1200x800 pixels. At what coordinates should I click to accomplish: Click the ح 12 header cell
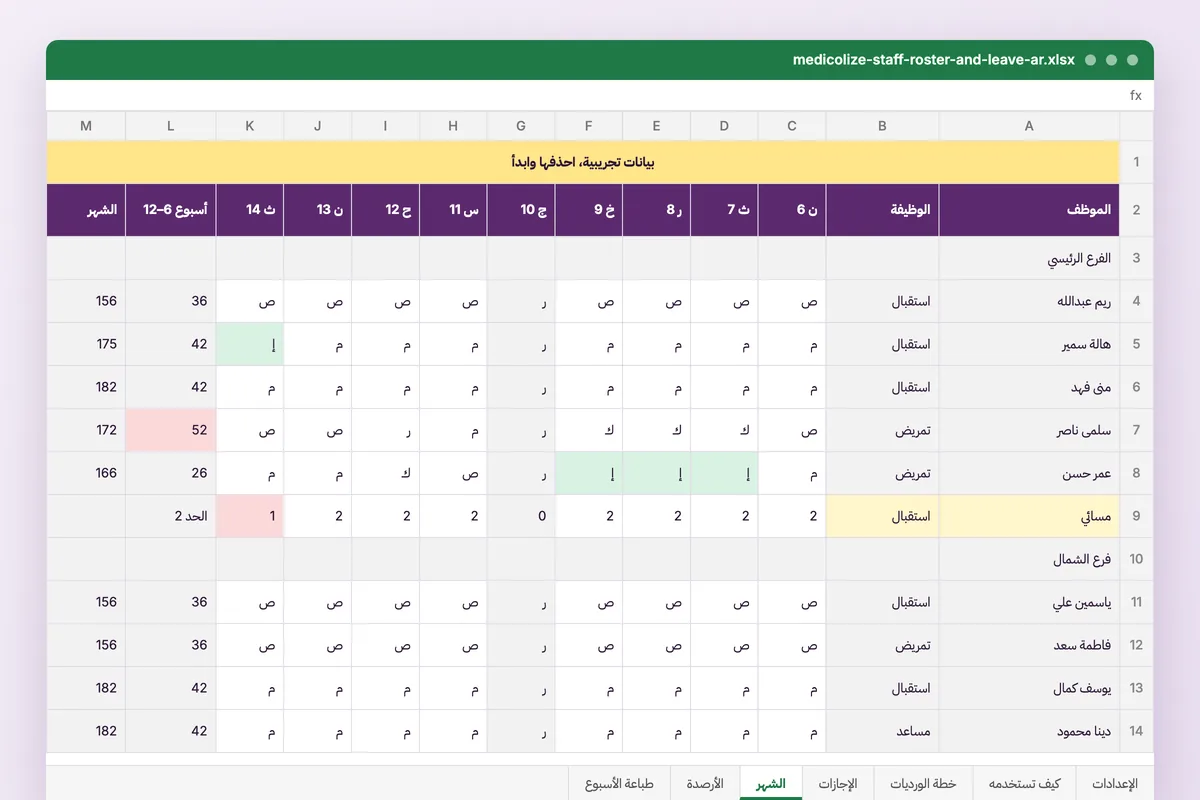click(x=386, y=210)
